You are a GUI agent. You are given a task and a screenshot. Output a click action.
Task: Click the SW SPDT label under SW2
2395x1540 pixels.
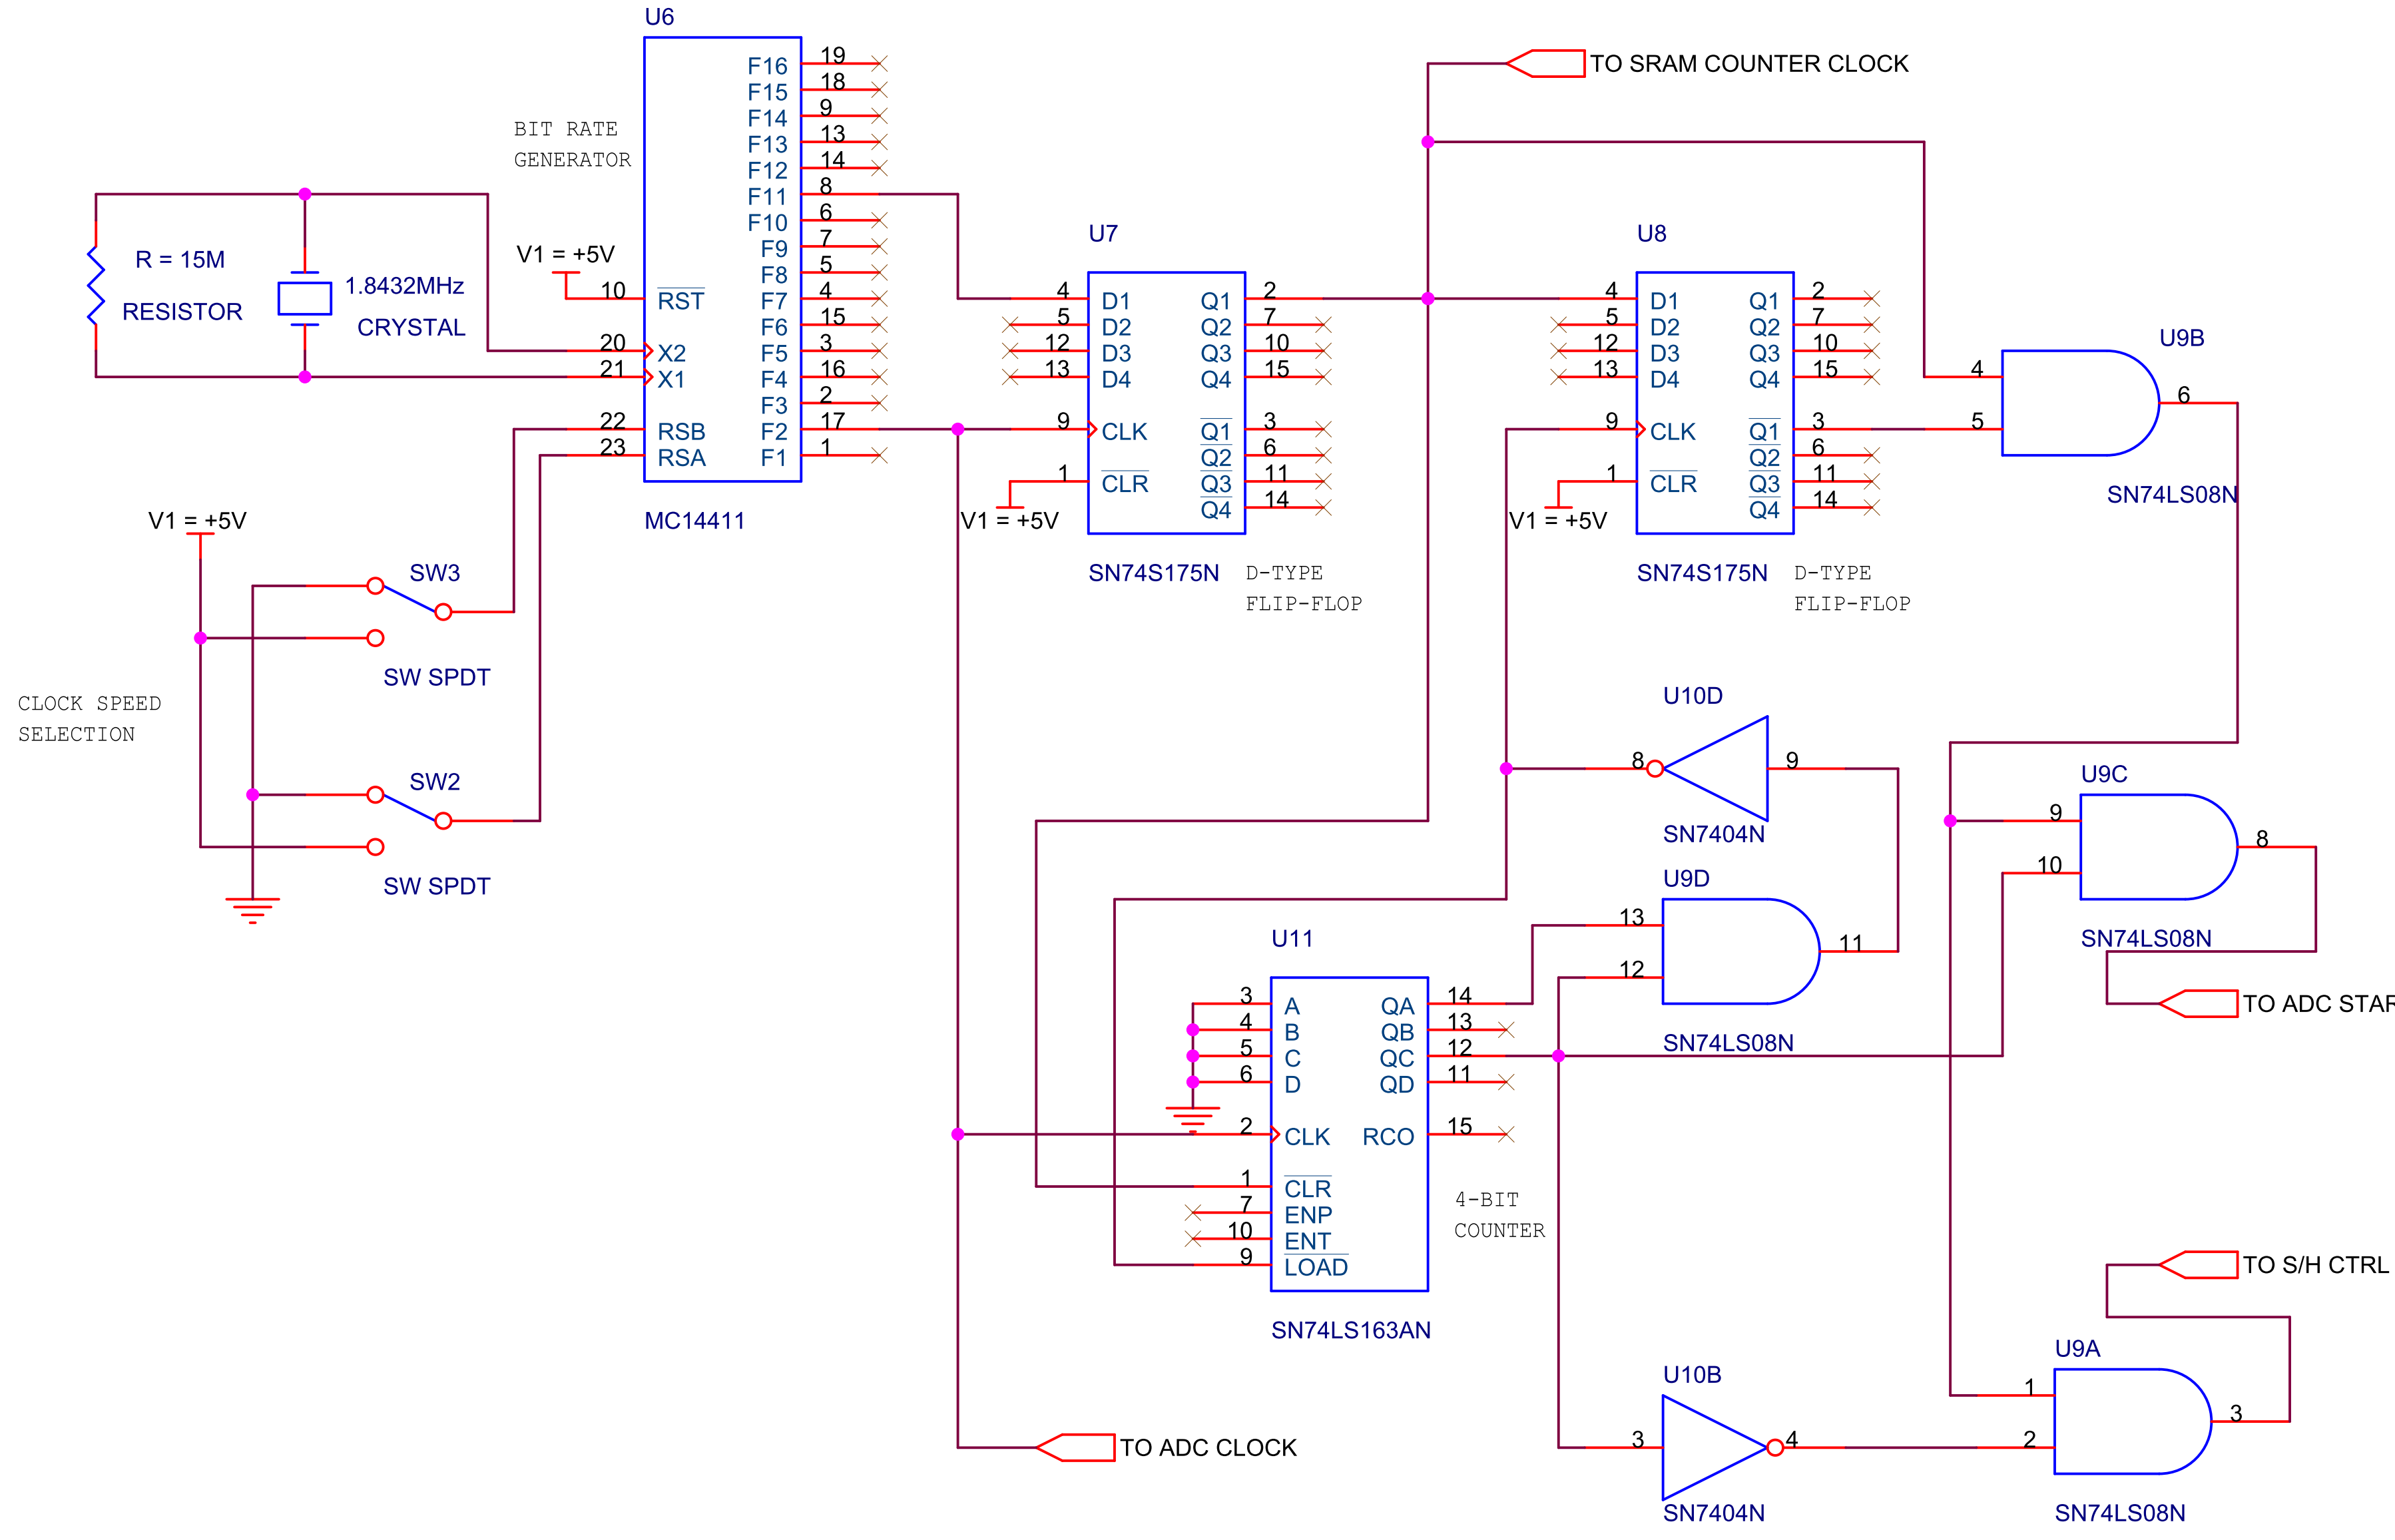point(437,886)
